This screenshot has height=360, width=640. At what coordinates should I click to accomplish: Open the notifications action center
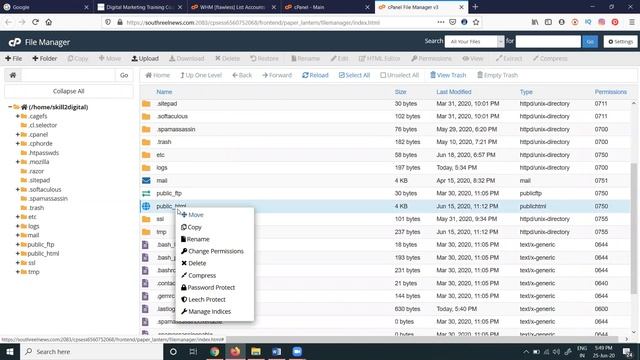[627, 351]
